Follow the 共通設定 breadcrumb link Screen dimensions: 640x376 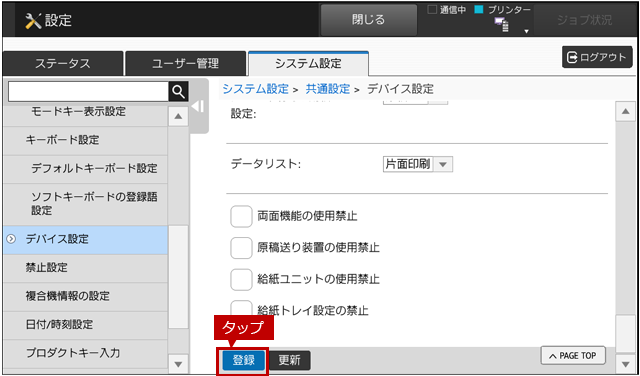328,89
